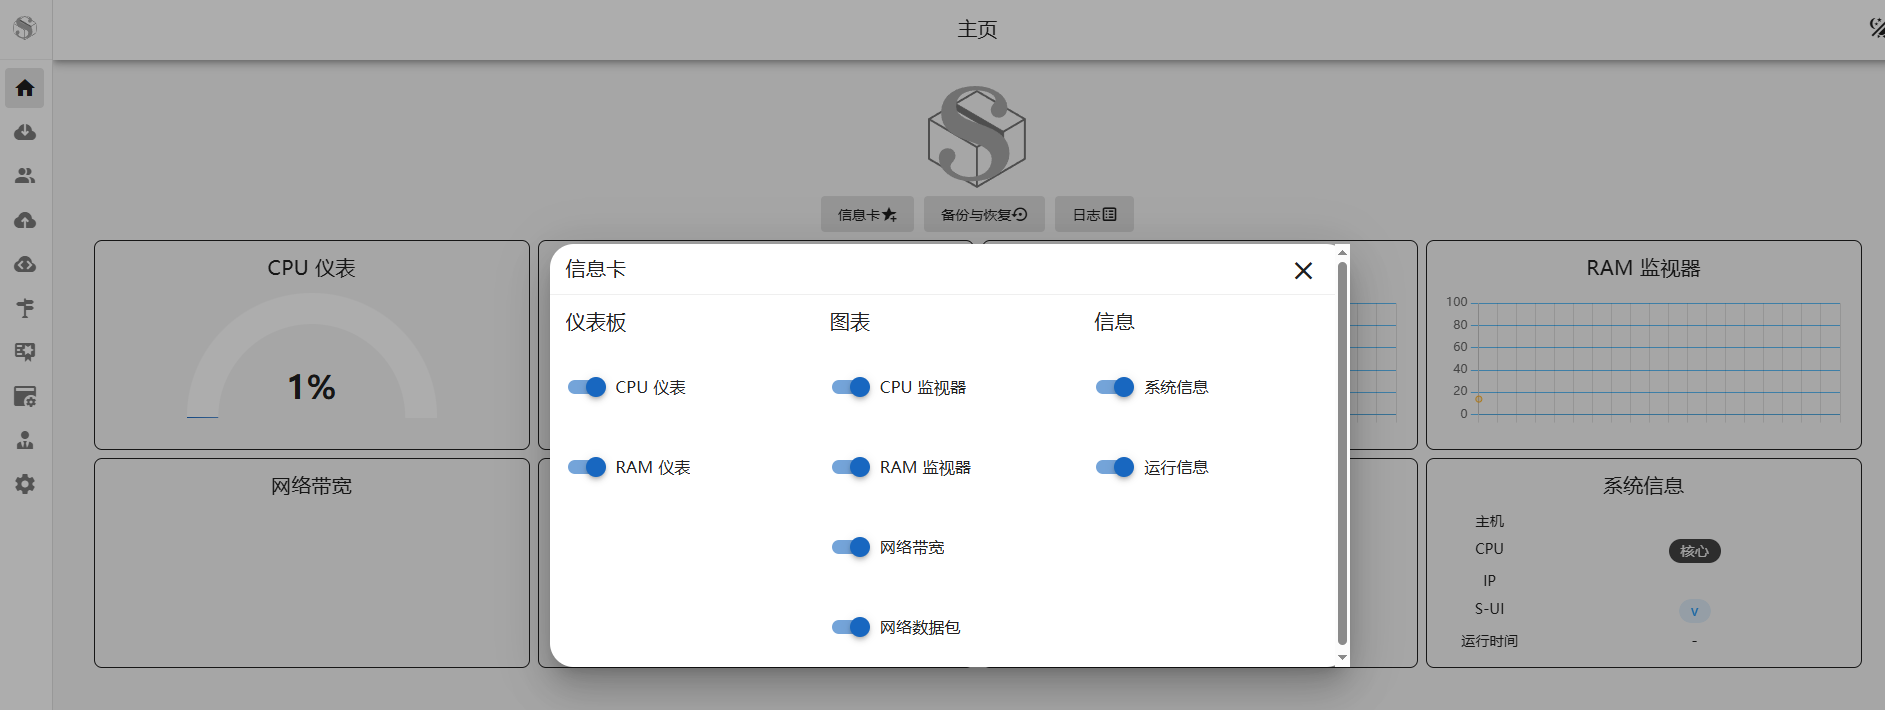Open the Home page in sidebar
Viewport: 1885px width, 710px height.
(25, 88)
